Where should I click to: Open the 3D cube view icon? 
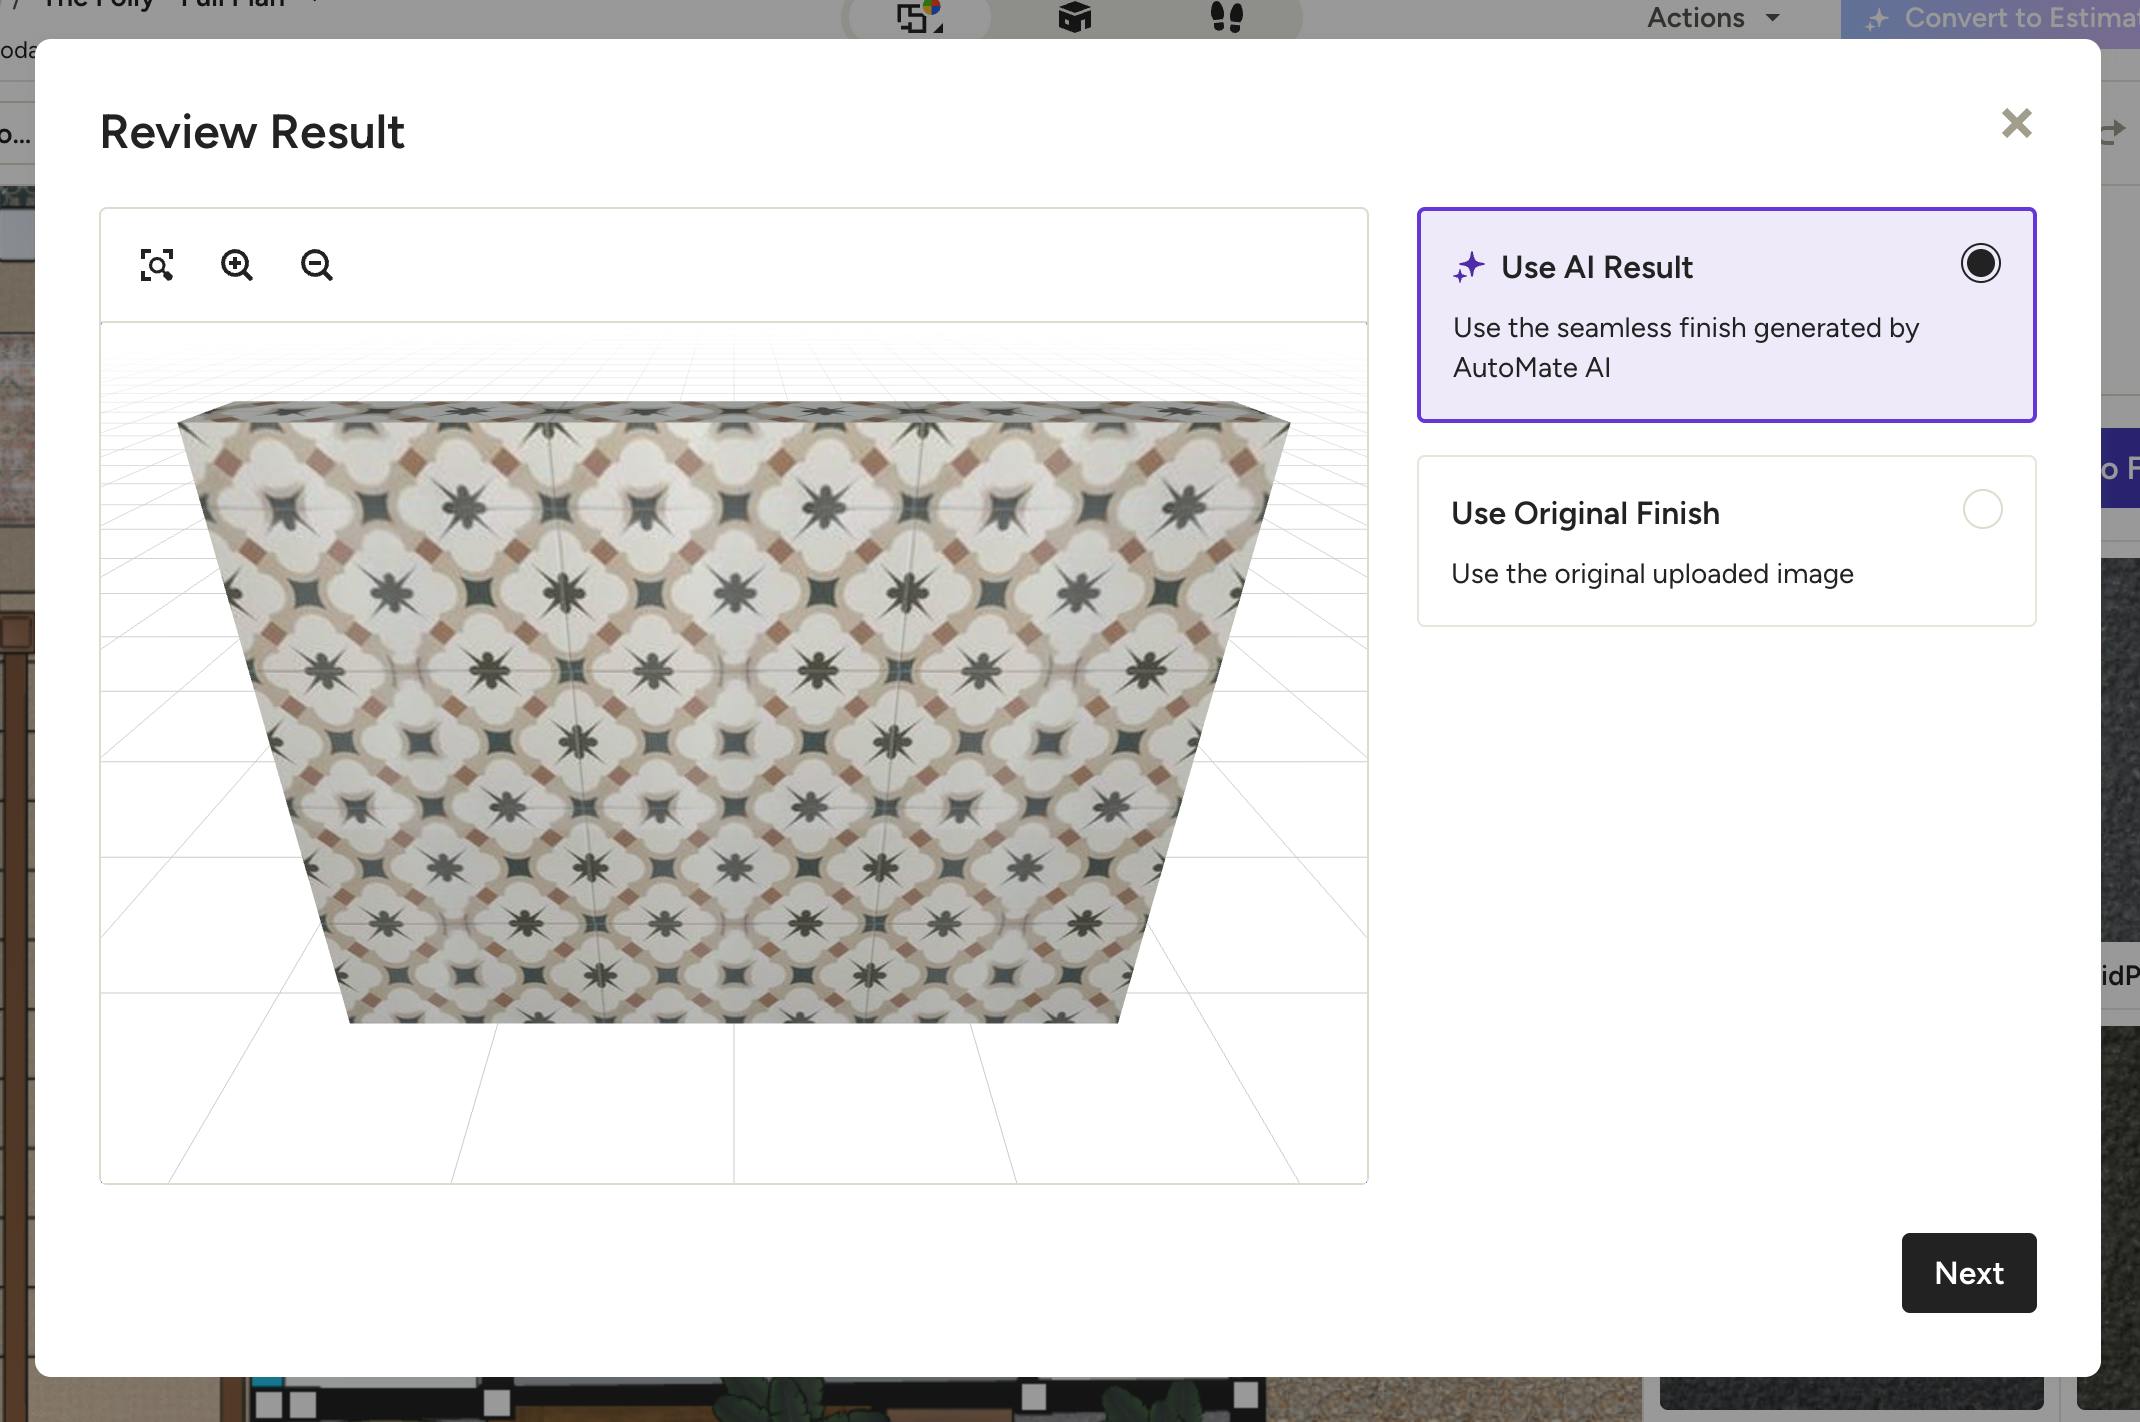(1075, 16)
